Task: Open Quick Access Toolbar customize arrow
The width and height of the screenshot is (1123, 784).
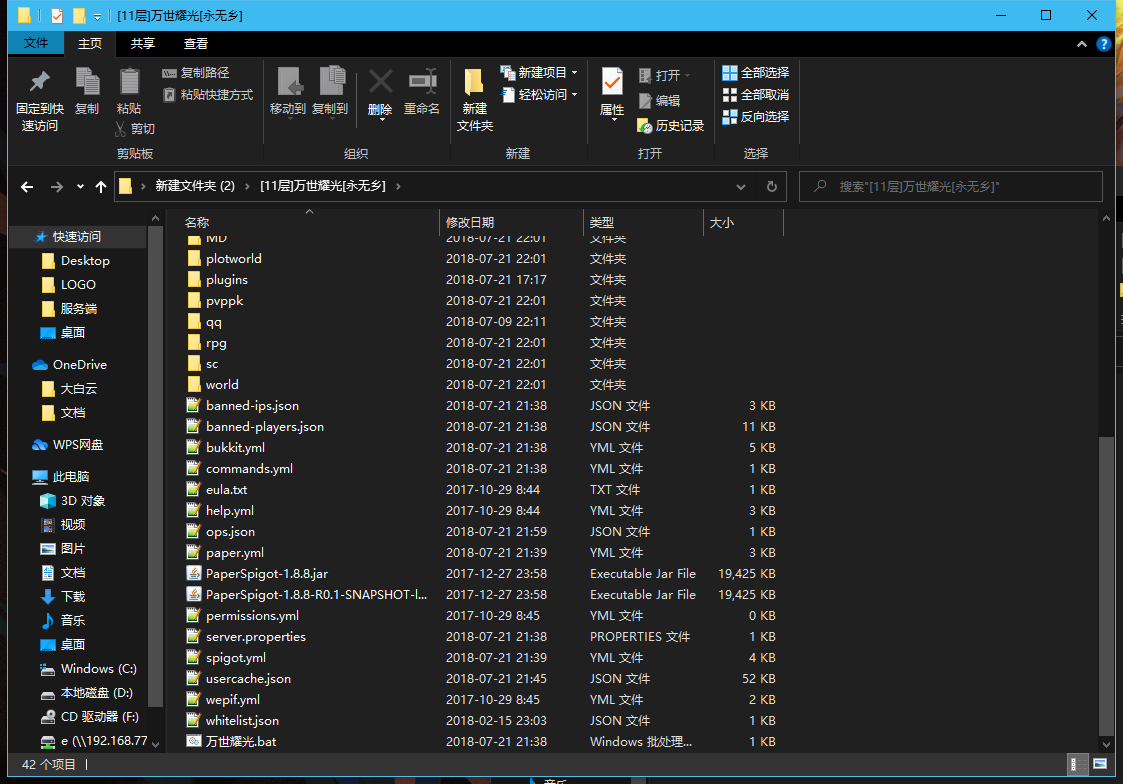Action: [97, 16]
